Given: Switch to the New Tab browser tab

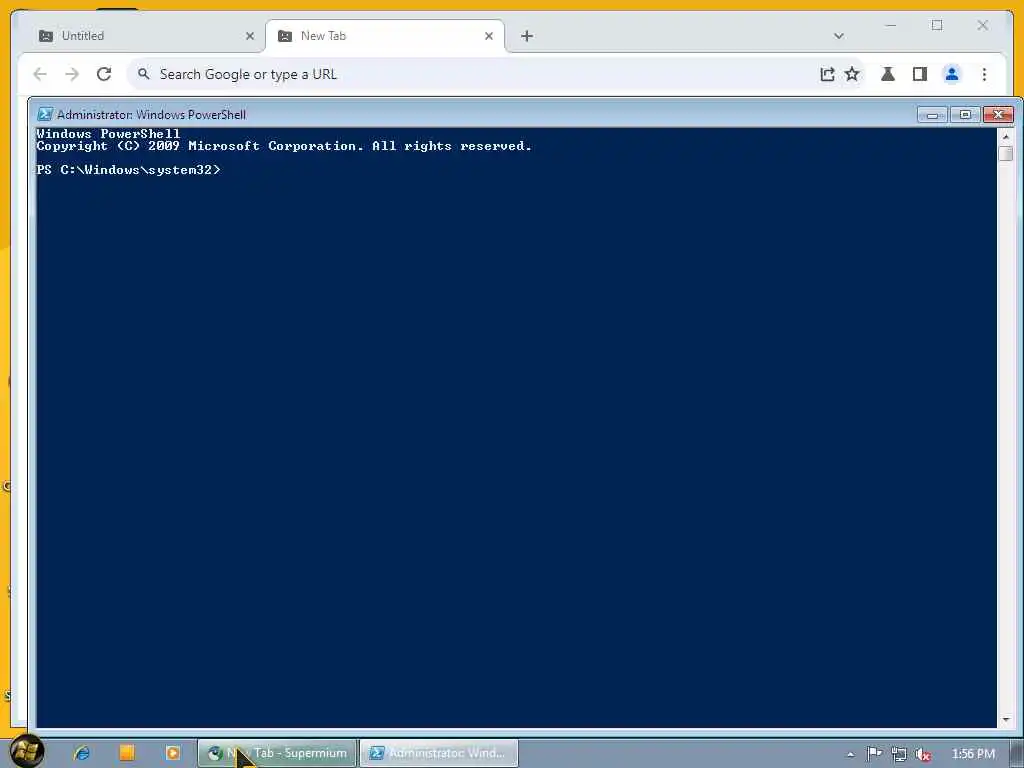Looking at the screenshot, I should click(x=385, y=36).
